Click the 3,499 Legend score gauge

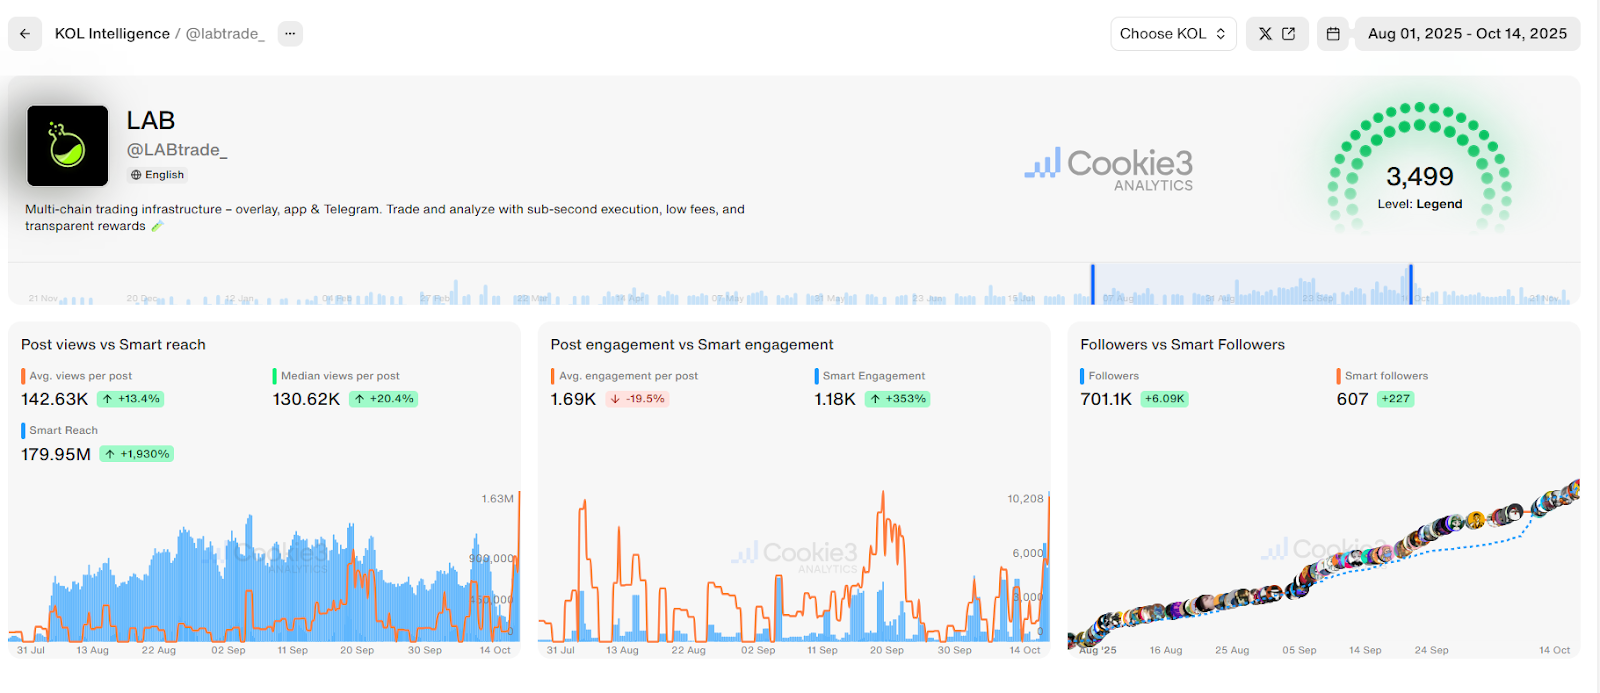1419,167
